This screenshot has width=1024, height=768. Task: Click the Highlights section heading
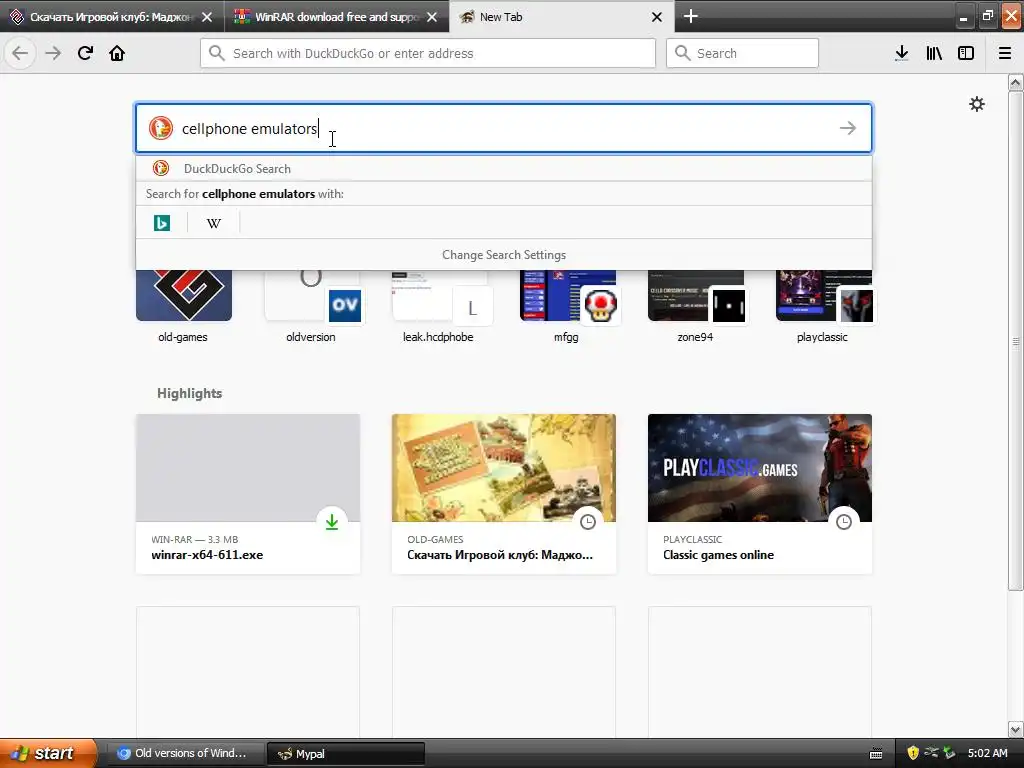[x=189, y=393]
